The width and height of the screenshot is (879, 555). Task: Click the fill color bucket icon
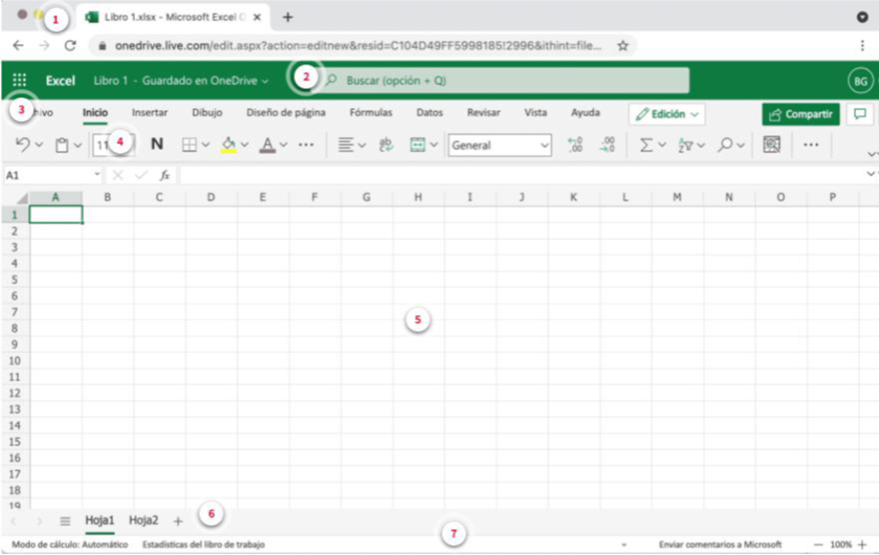pyautogui.click(x=228, y=144)
